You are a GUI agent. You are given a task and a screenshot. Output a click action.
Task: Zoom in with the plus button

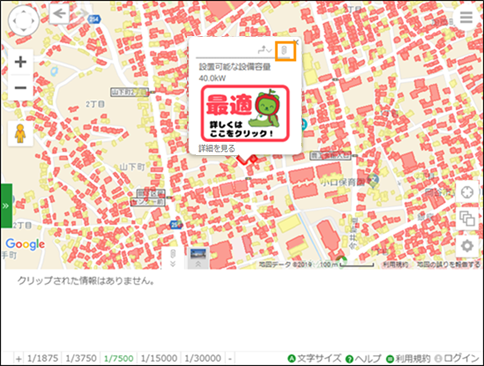point(20,62)
